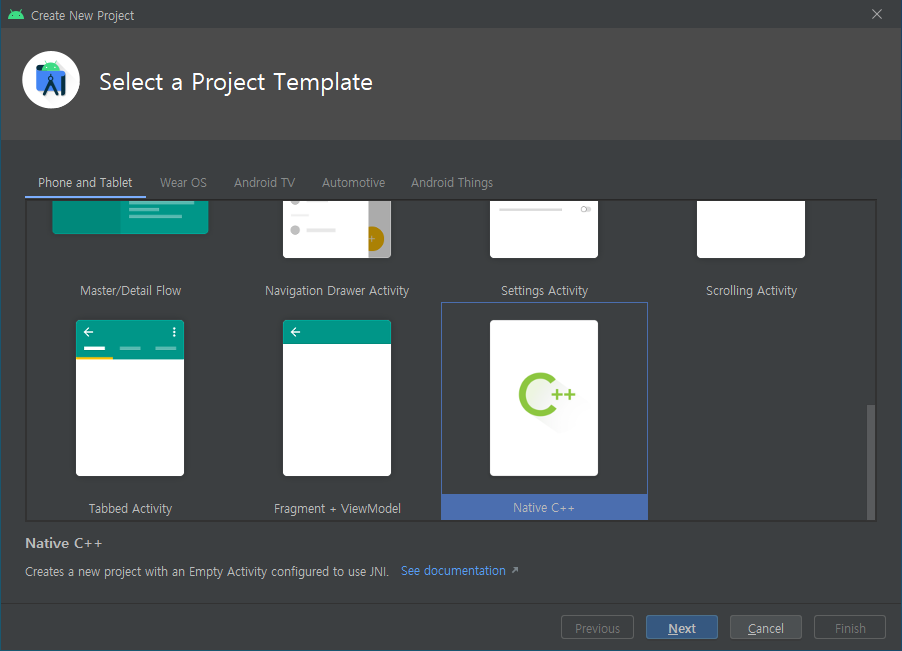Pick the Fragment + ViewModel template thumbnail
Viewport: 902px width, 651px height.
pyautogui.click(x=337, y=398)
